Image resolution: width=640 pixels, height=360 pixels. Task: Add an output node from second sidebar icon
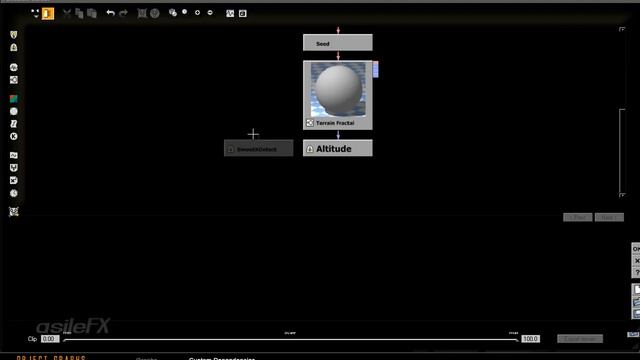14,47
